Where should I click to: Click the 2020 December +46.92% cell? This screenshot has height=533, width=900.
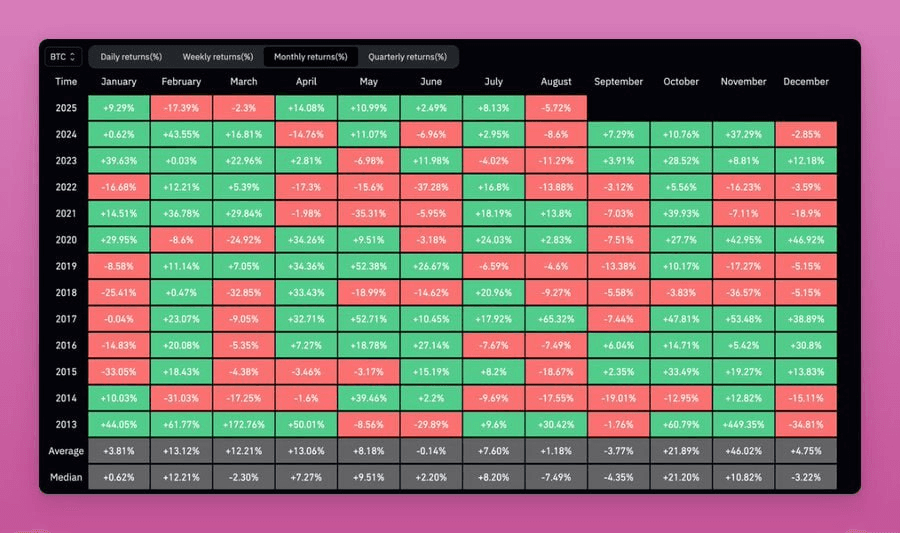[x=806, y=240]
